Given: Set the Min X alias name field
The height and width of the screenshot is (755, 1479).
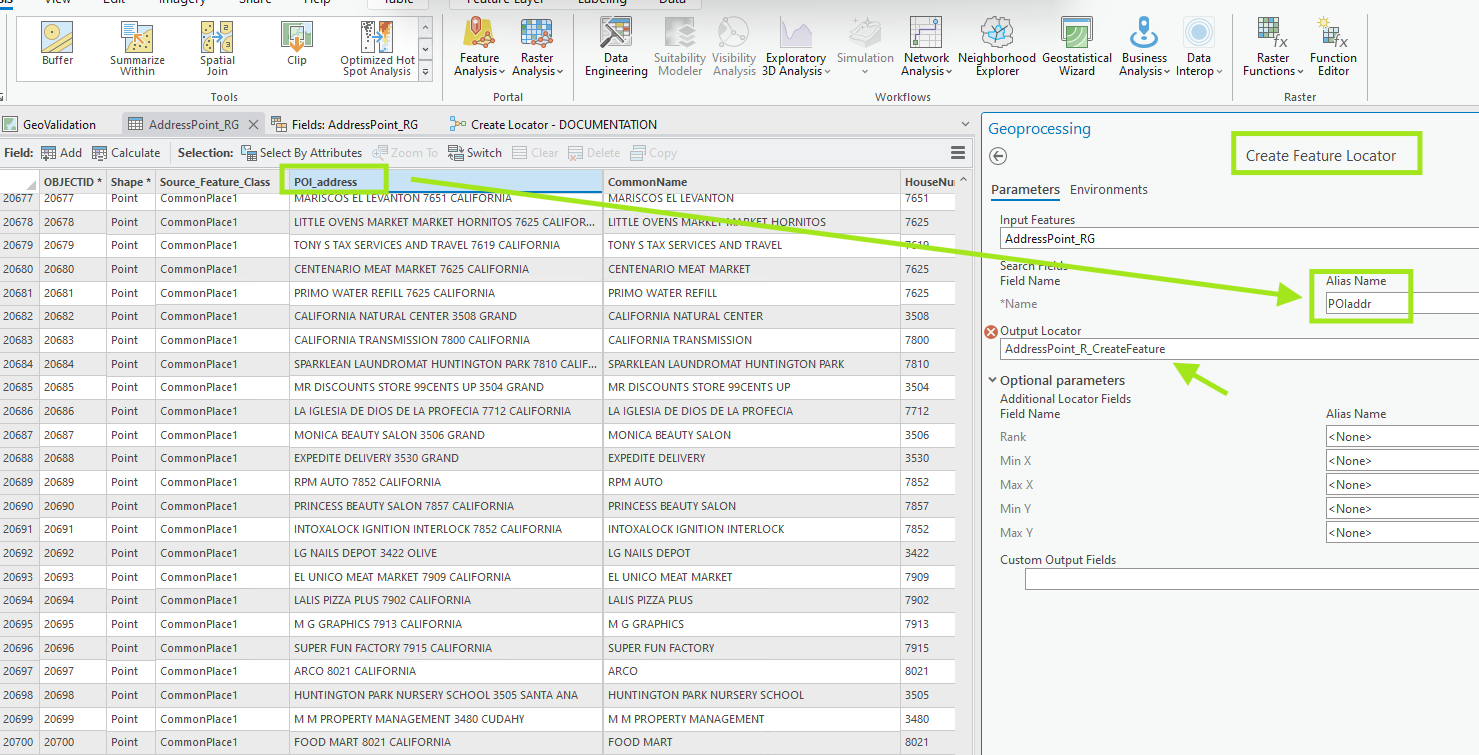Looking at the screenshot, I should pos(1402,461).
